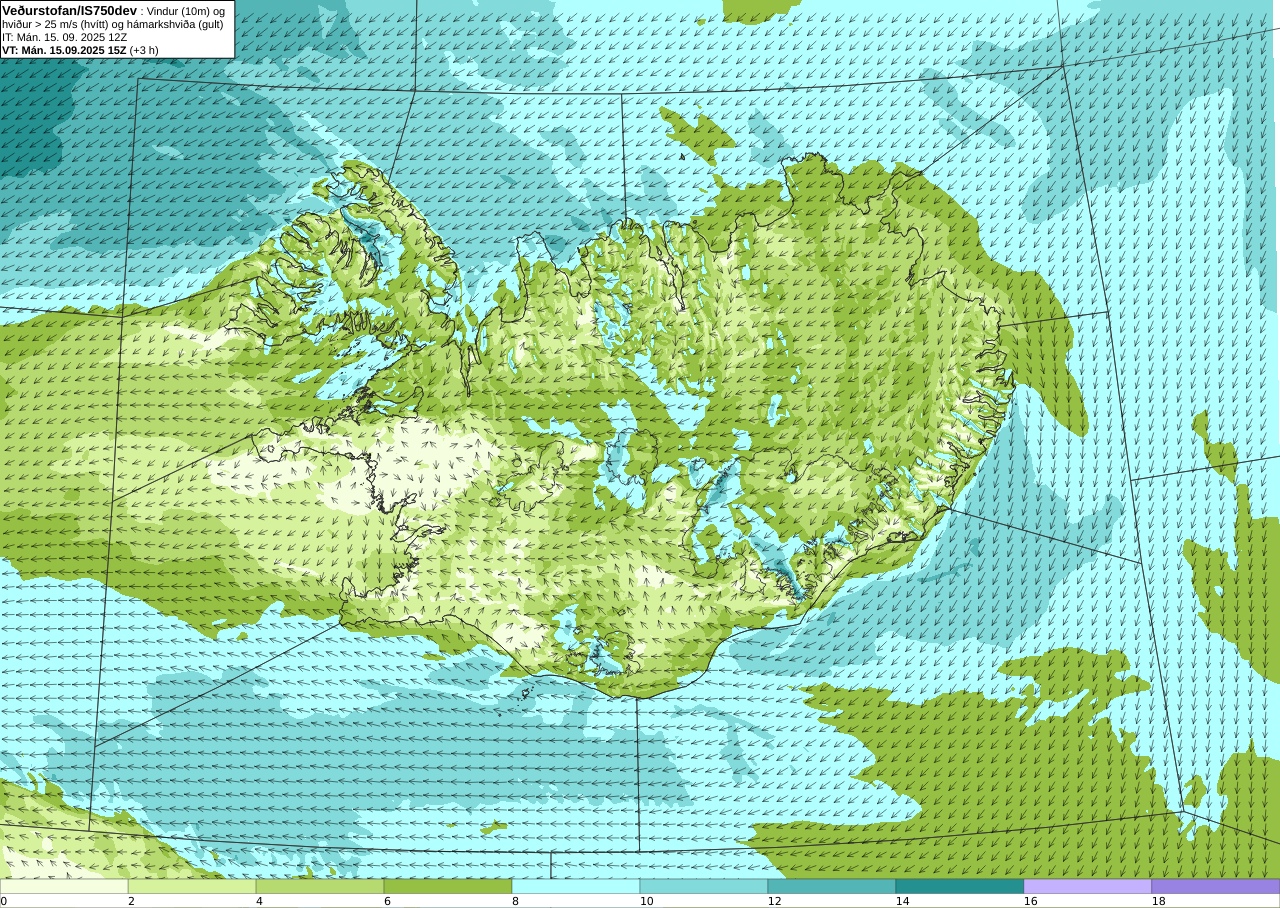The height and width of the screenshot is (908, 1280).
Task: Click the light lavender 16–18 m/s legend swatch
Action: coord(1088,886)
